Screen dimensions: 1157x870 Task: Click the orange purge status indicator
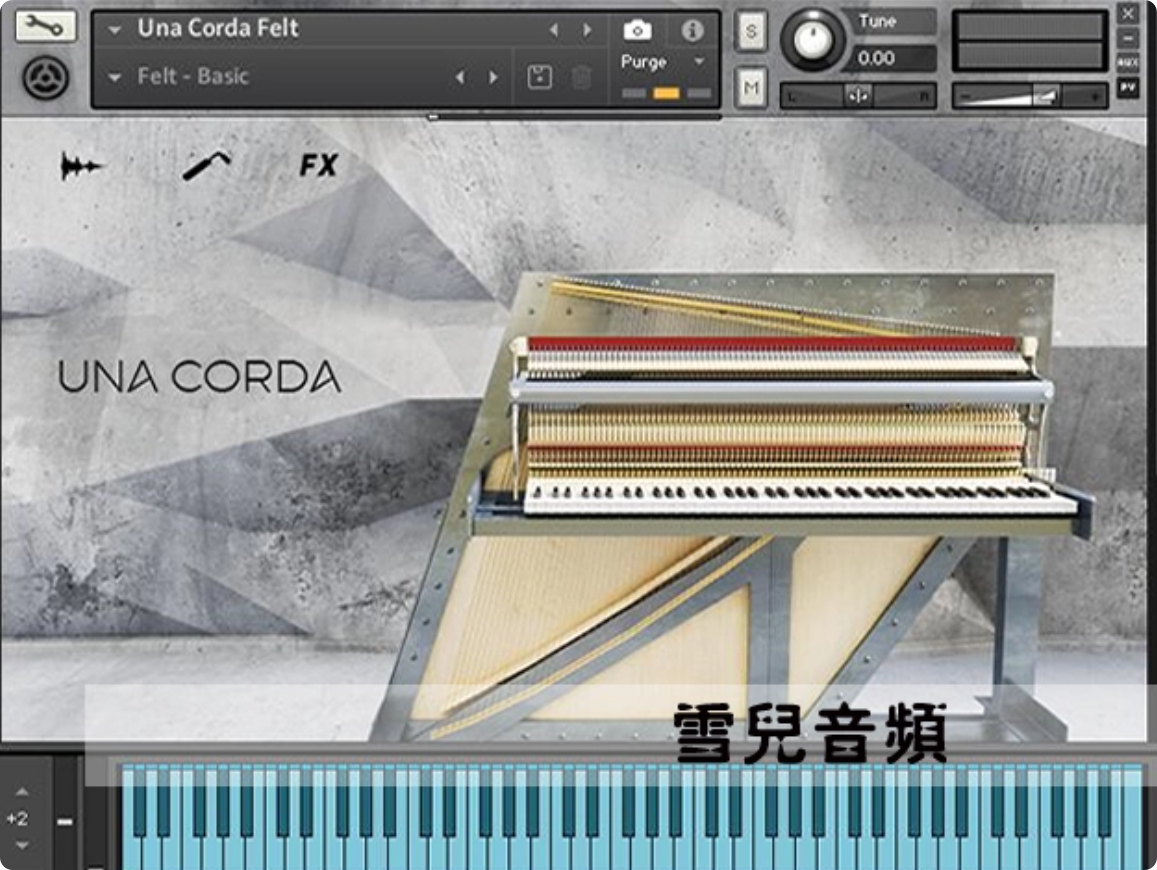pyautogui.click(x=666, y=93)
